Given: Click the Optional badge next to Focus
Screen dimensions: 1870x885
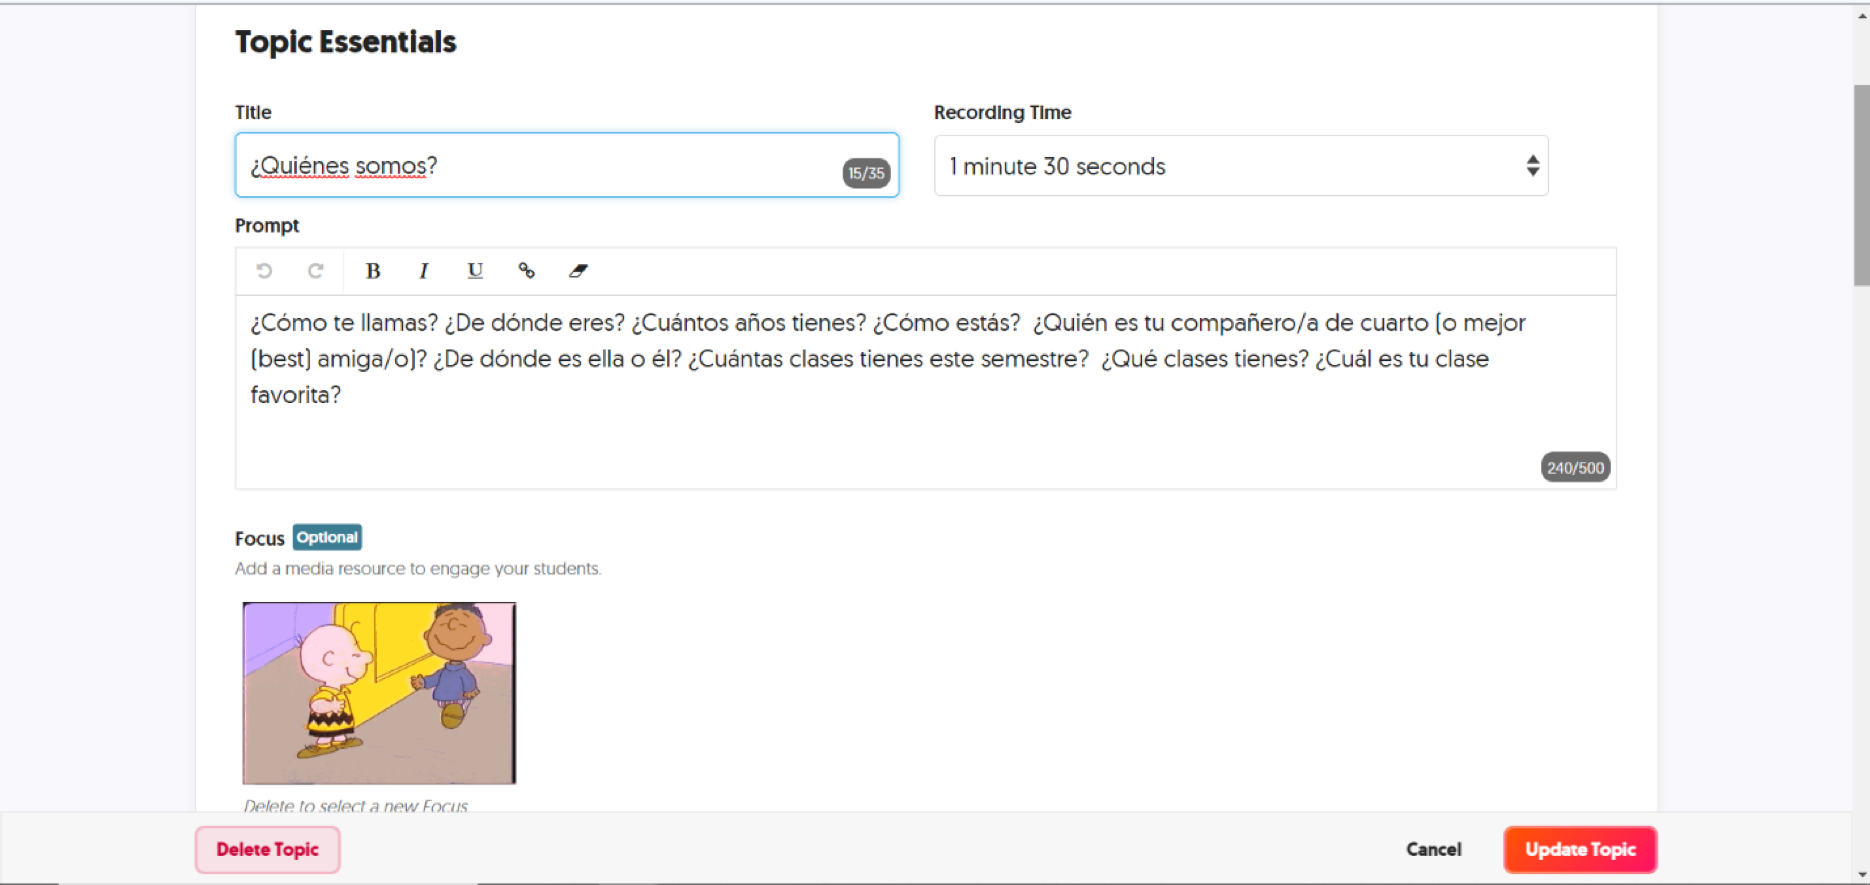Looking at the screenshot, I should 327,537.
